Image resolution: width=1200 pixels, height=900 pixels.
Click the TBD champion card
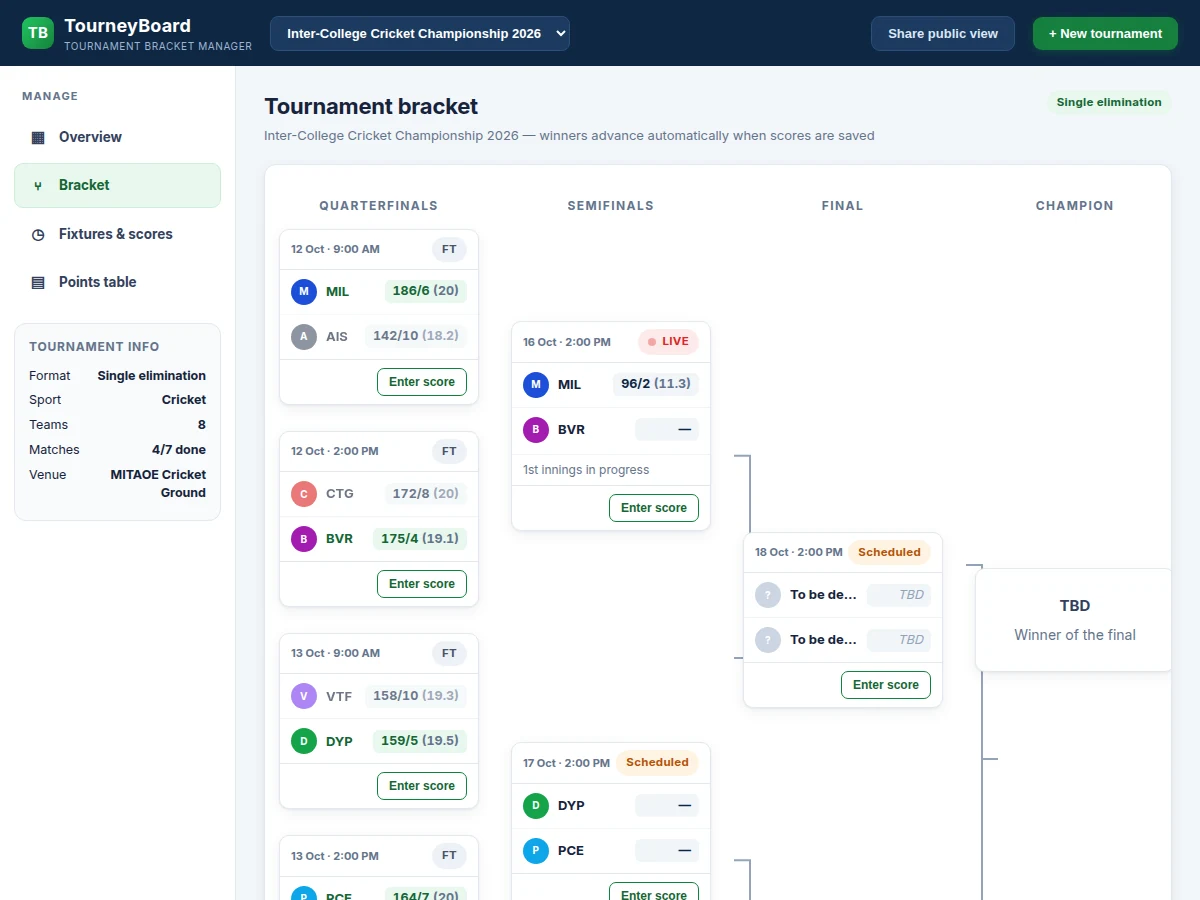(x=1074, y=620)
